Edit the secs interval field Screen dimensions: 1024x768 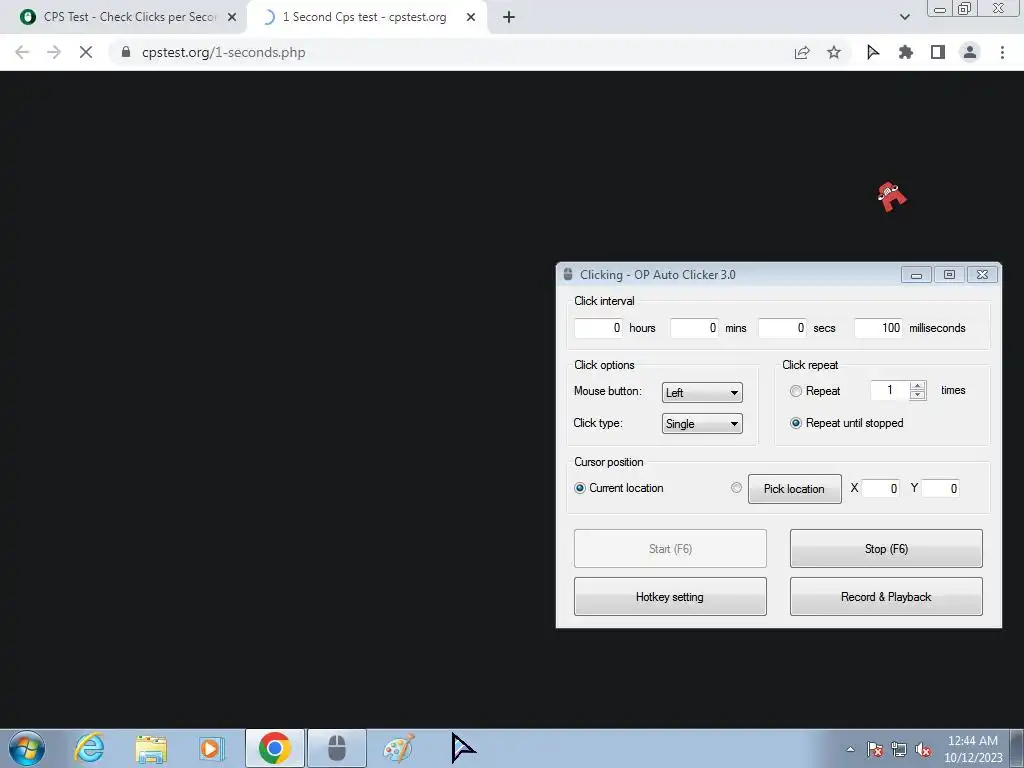tap(782, 328)
